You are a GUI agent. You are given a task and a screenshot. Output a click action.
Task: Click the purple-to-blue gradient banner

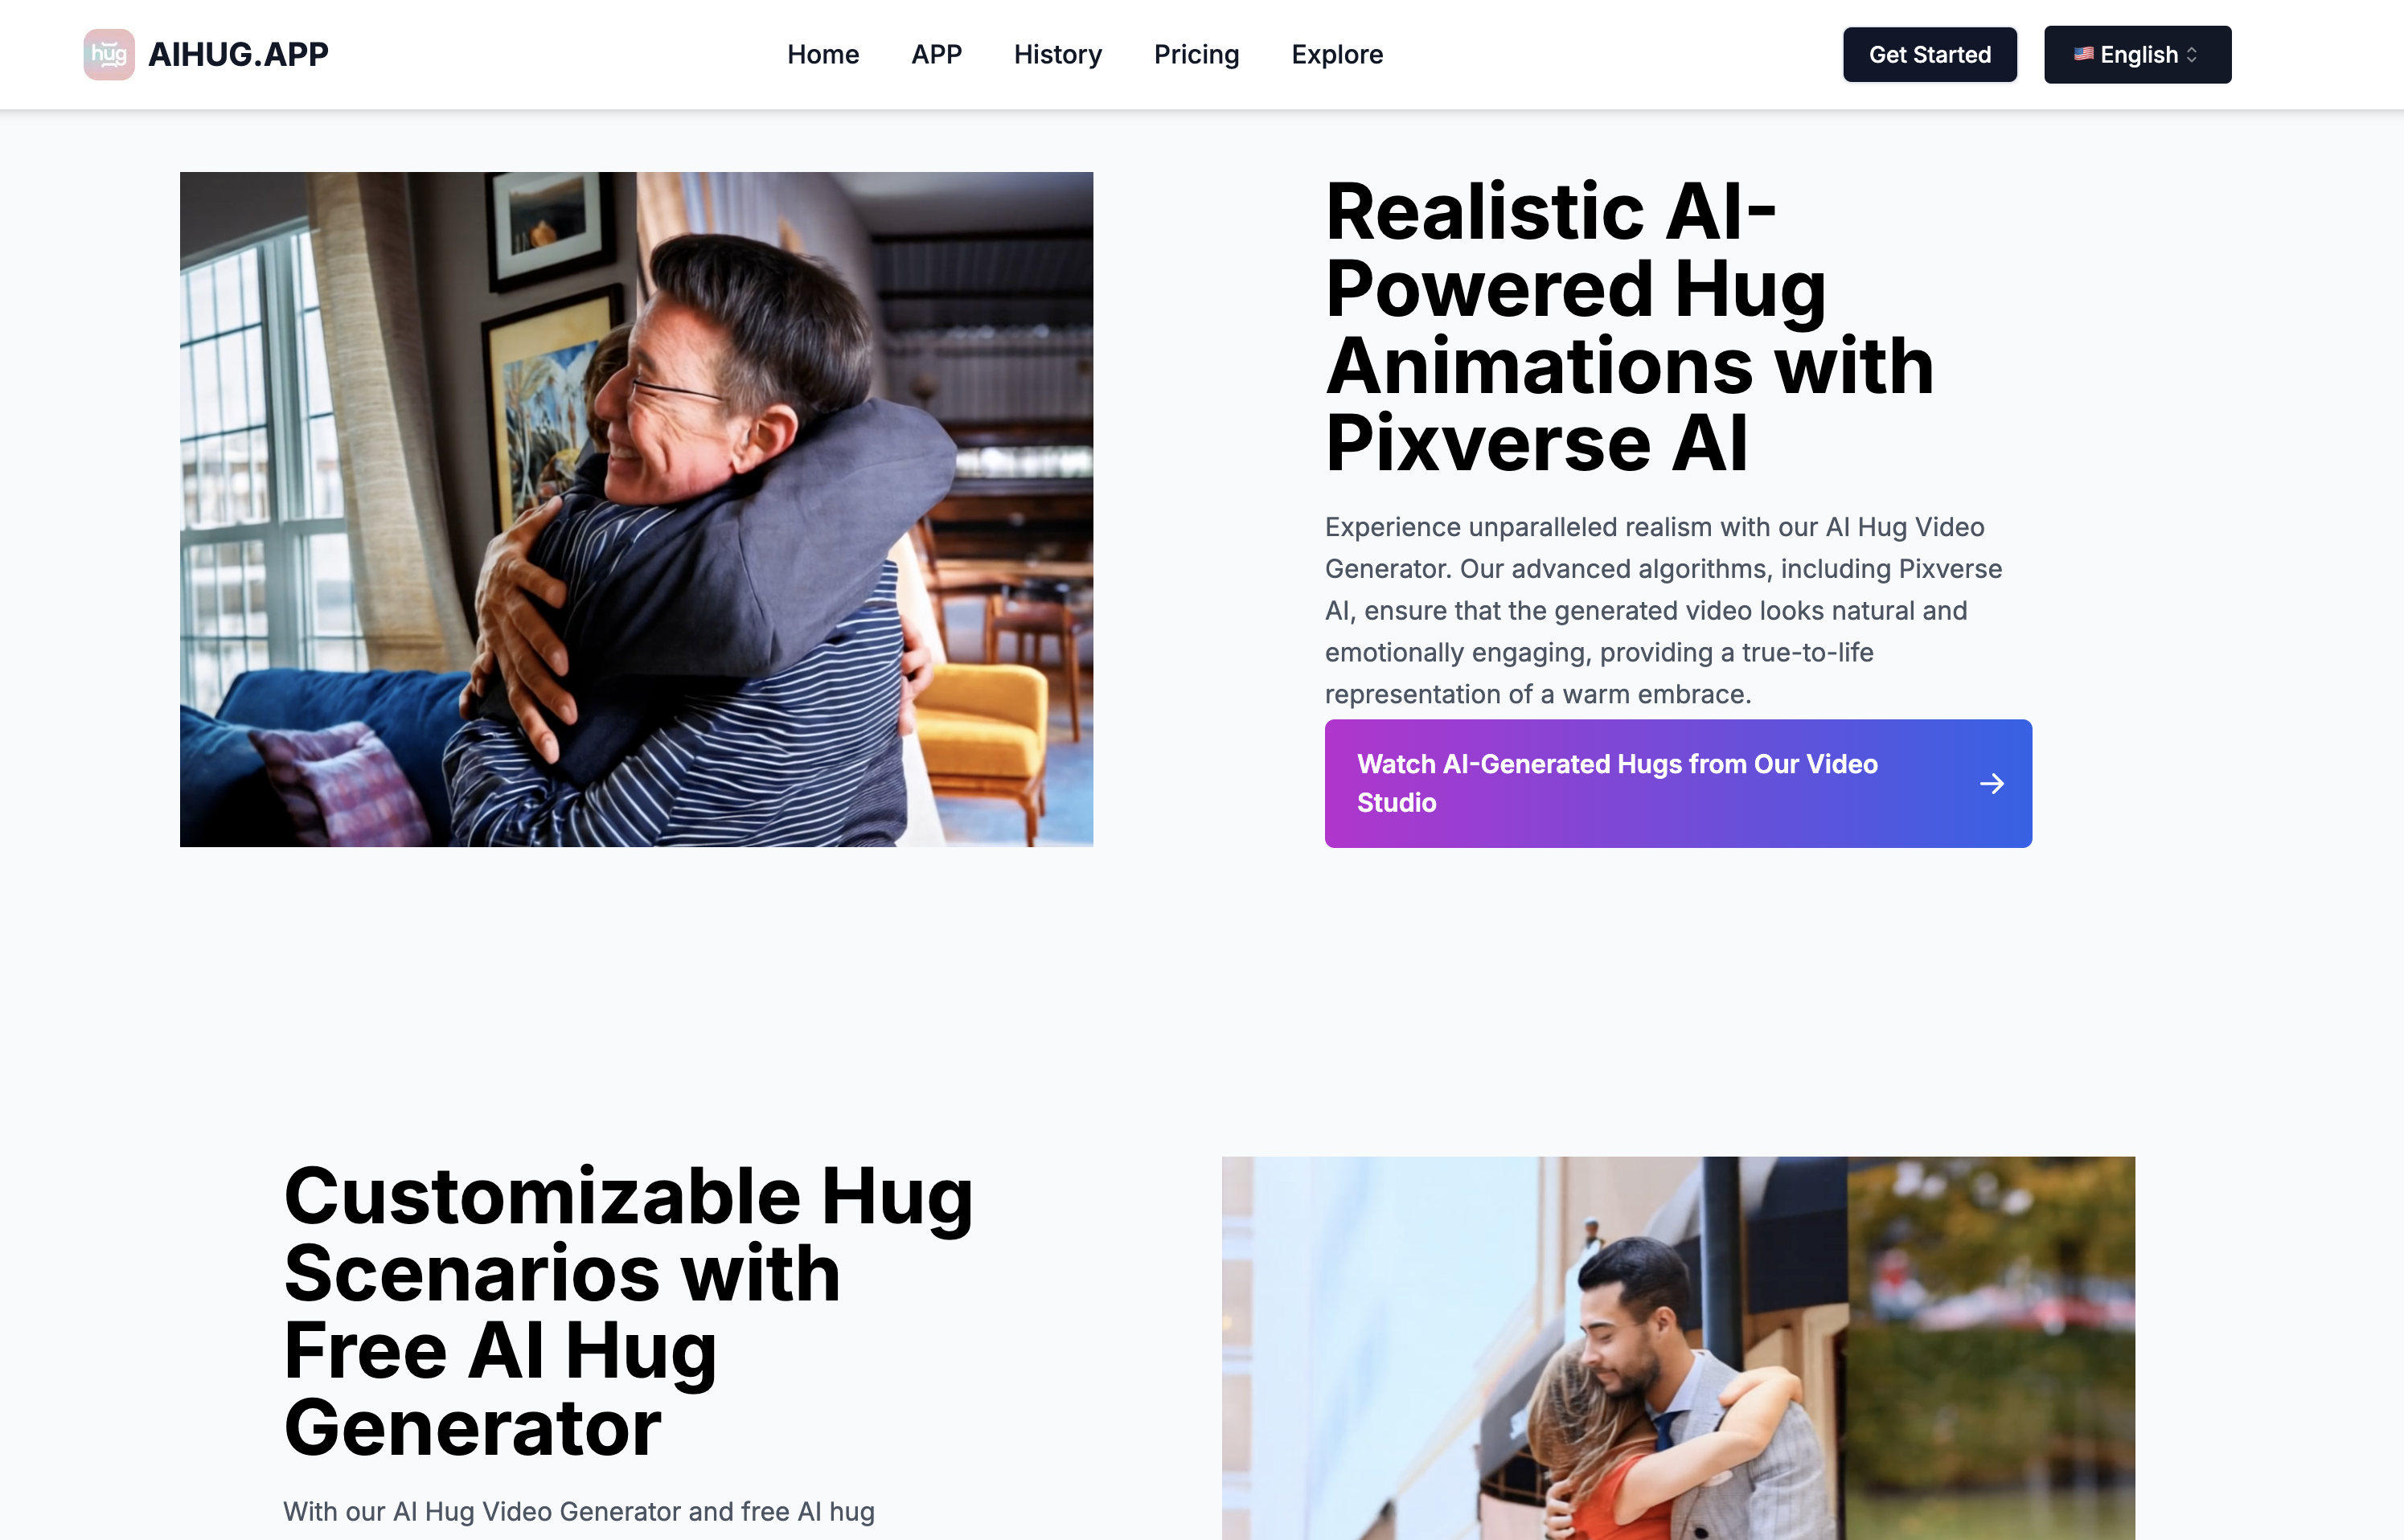pos(1678,783)
